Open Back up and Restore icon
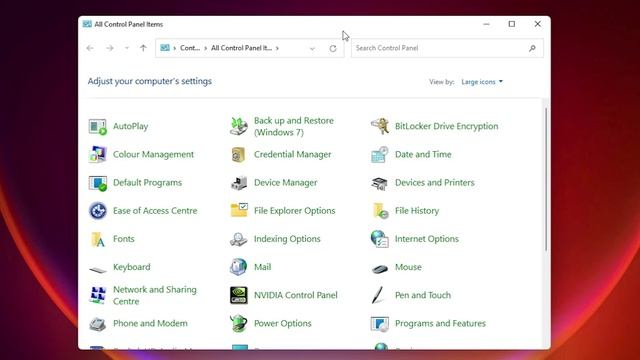Image resolution: width=640 pixels, height=360 pixels. pyautogui.click(x=238, y=127)
